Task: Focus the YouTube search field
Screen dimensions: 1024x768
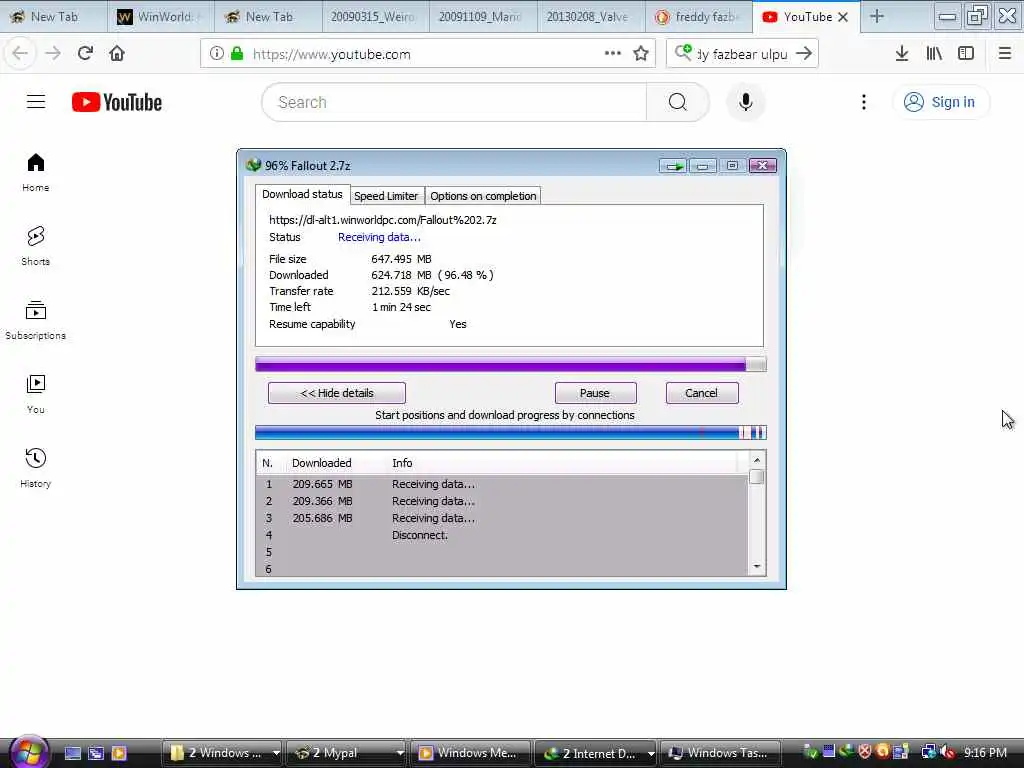Action: pyautogui.click(x=454, y=102)
